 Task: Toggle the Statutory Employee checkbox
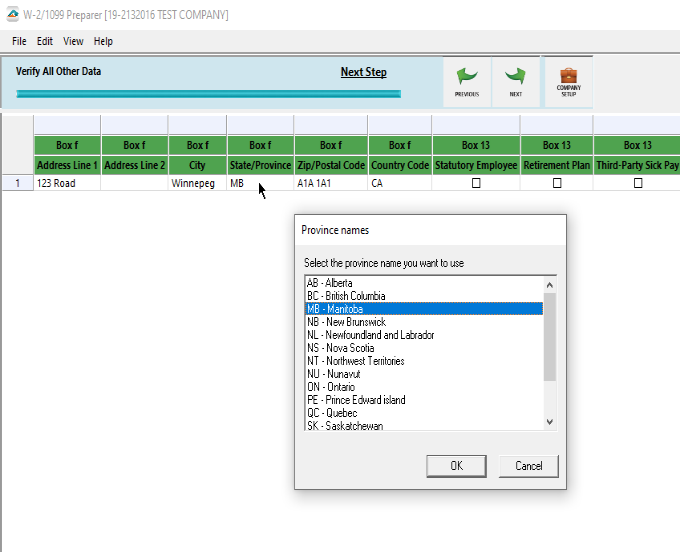476,184
